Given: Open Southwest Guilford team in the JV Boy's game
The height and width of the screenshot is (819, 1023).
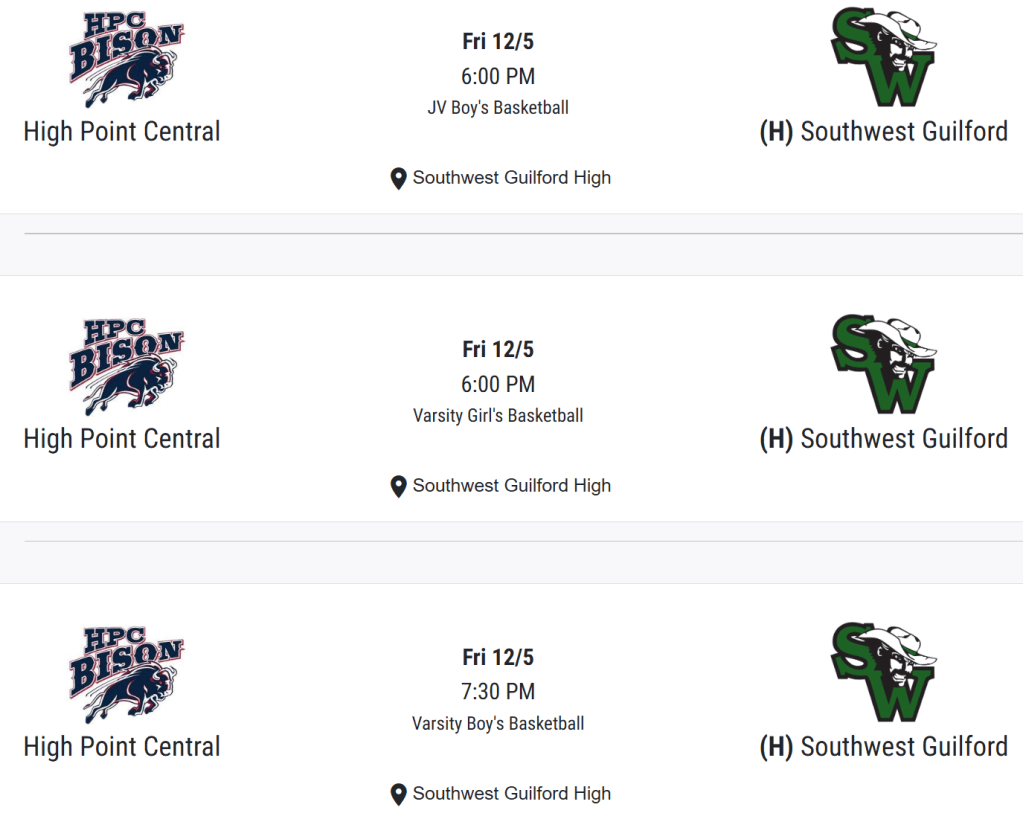Looking at the screenshot, I should [903, 132].
